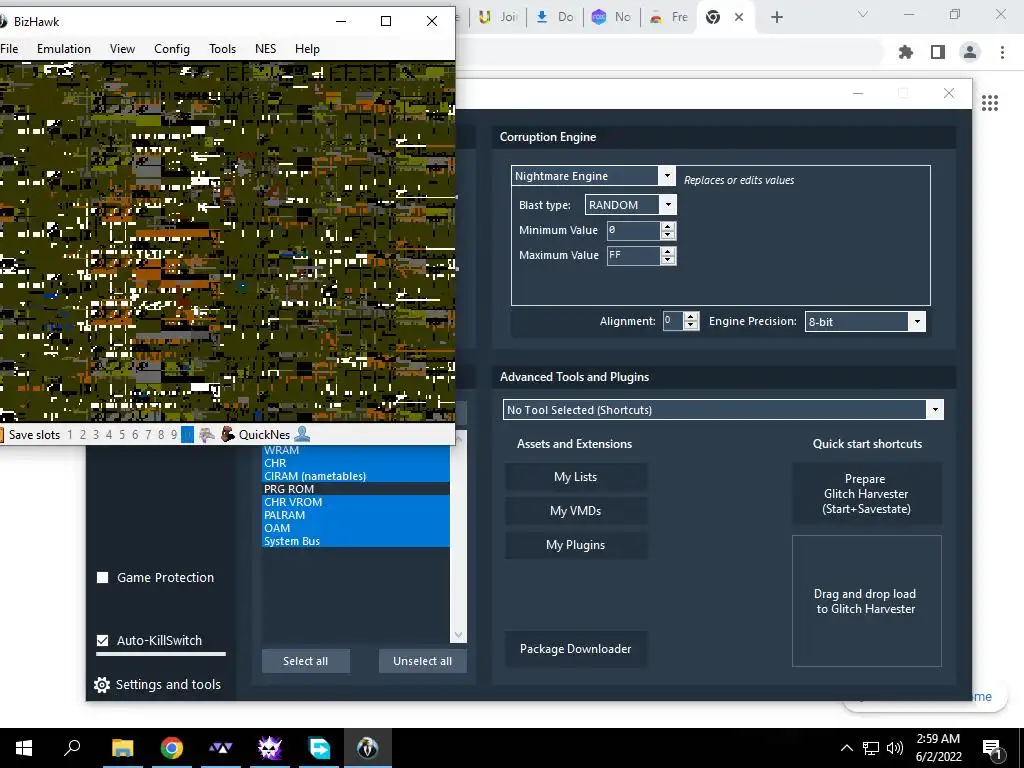Image resolution: width=1024 pixels, height=768 pixels.
Task: Open the notification center icon
Action: (x=991, y=748)
